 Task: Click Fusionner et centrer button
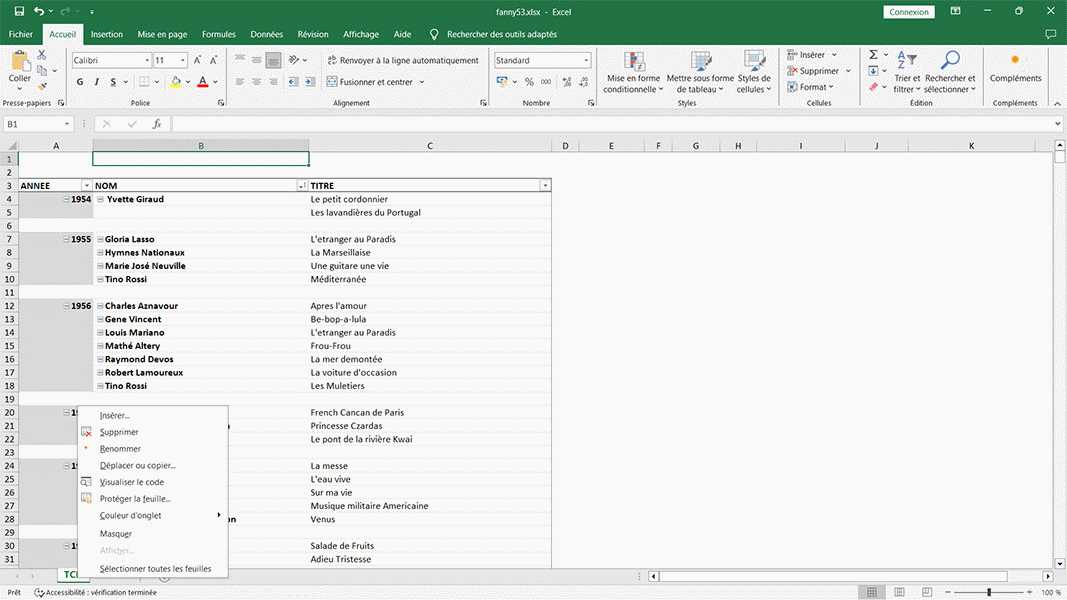(375, 82)
